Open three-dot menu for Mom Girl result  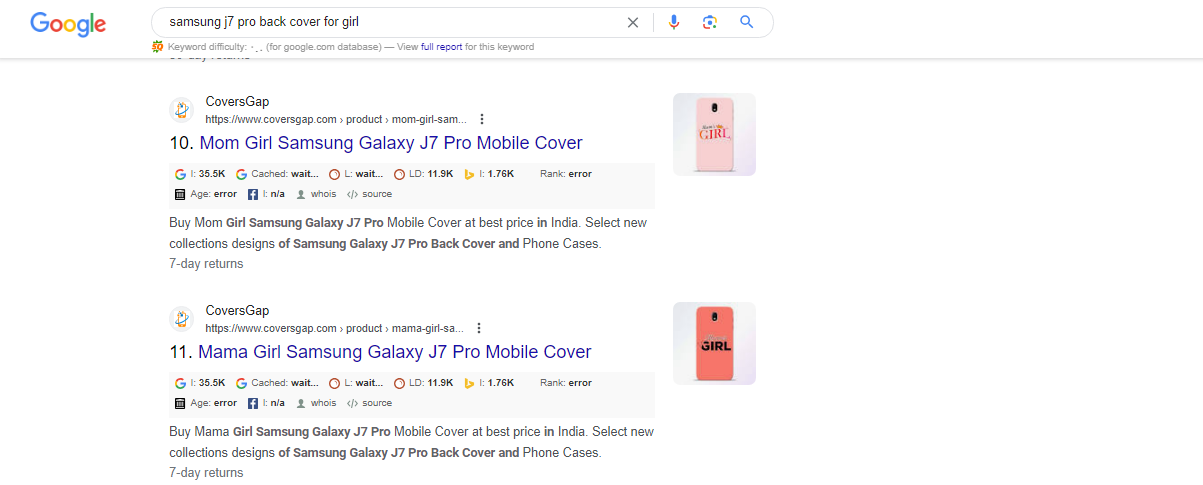click(482, 119)
